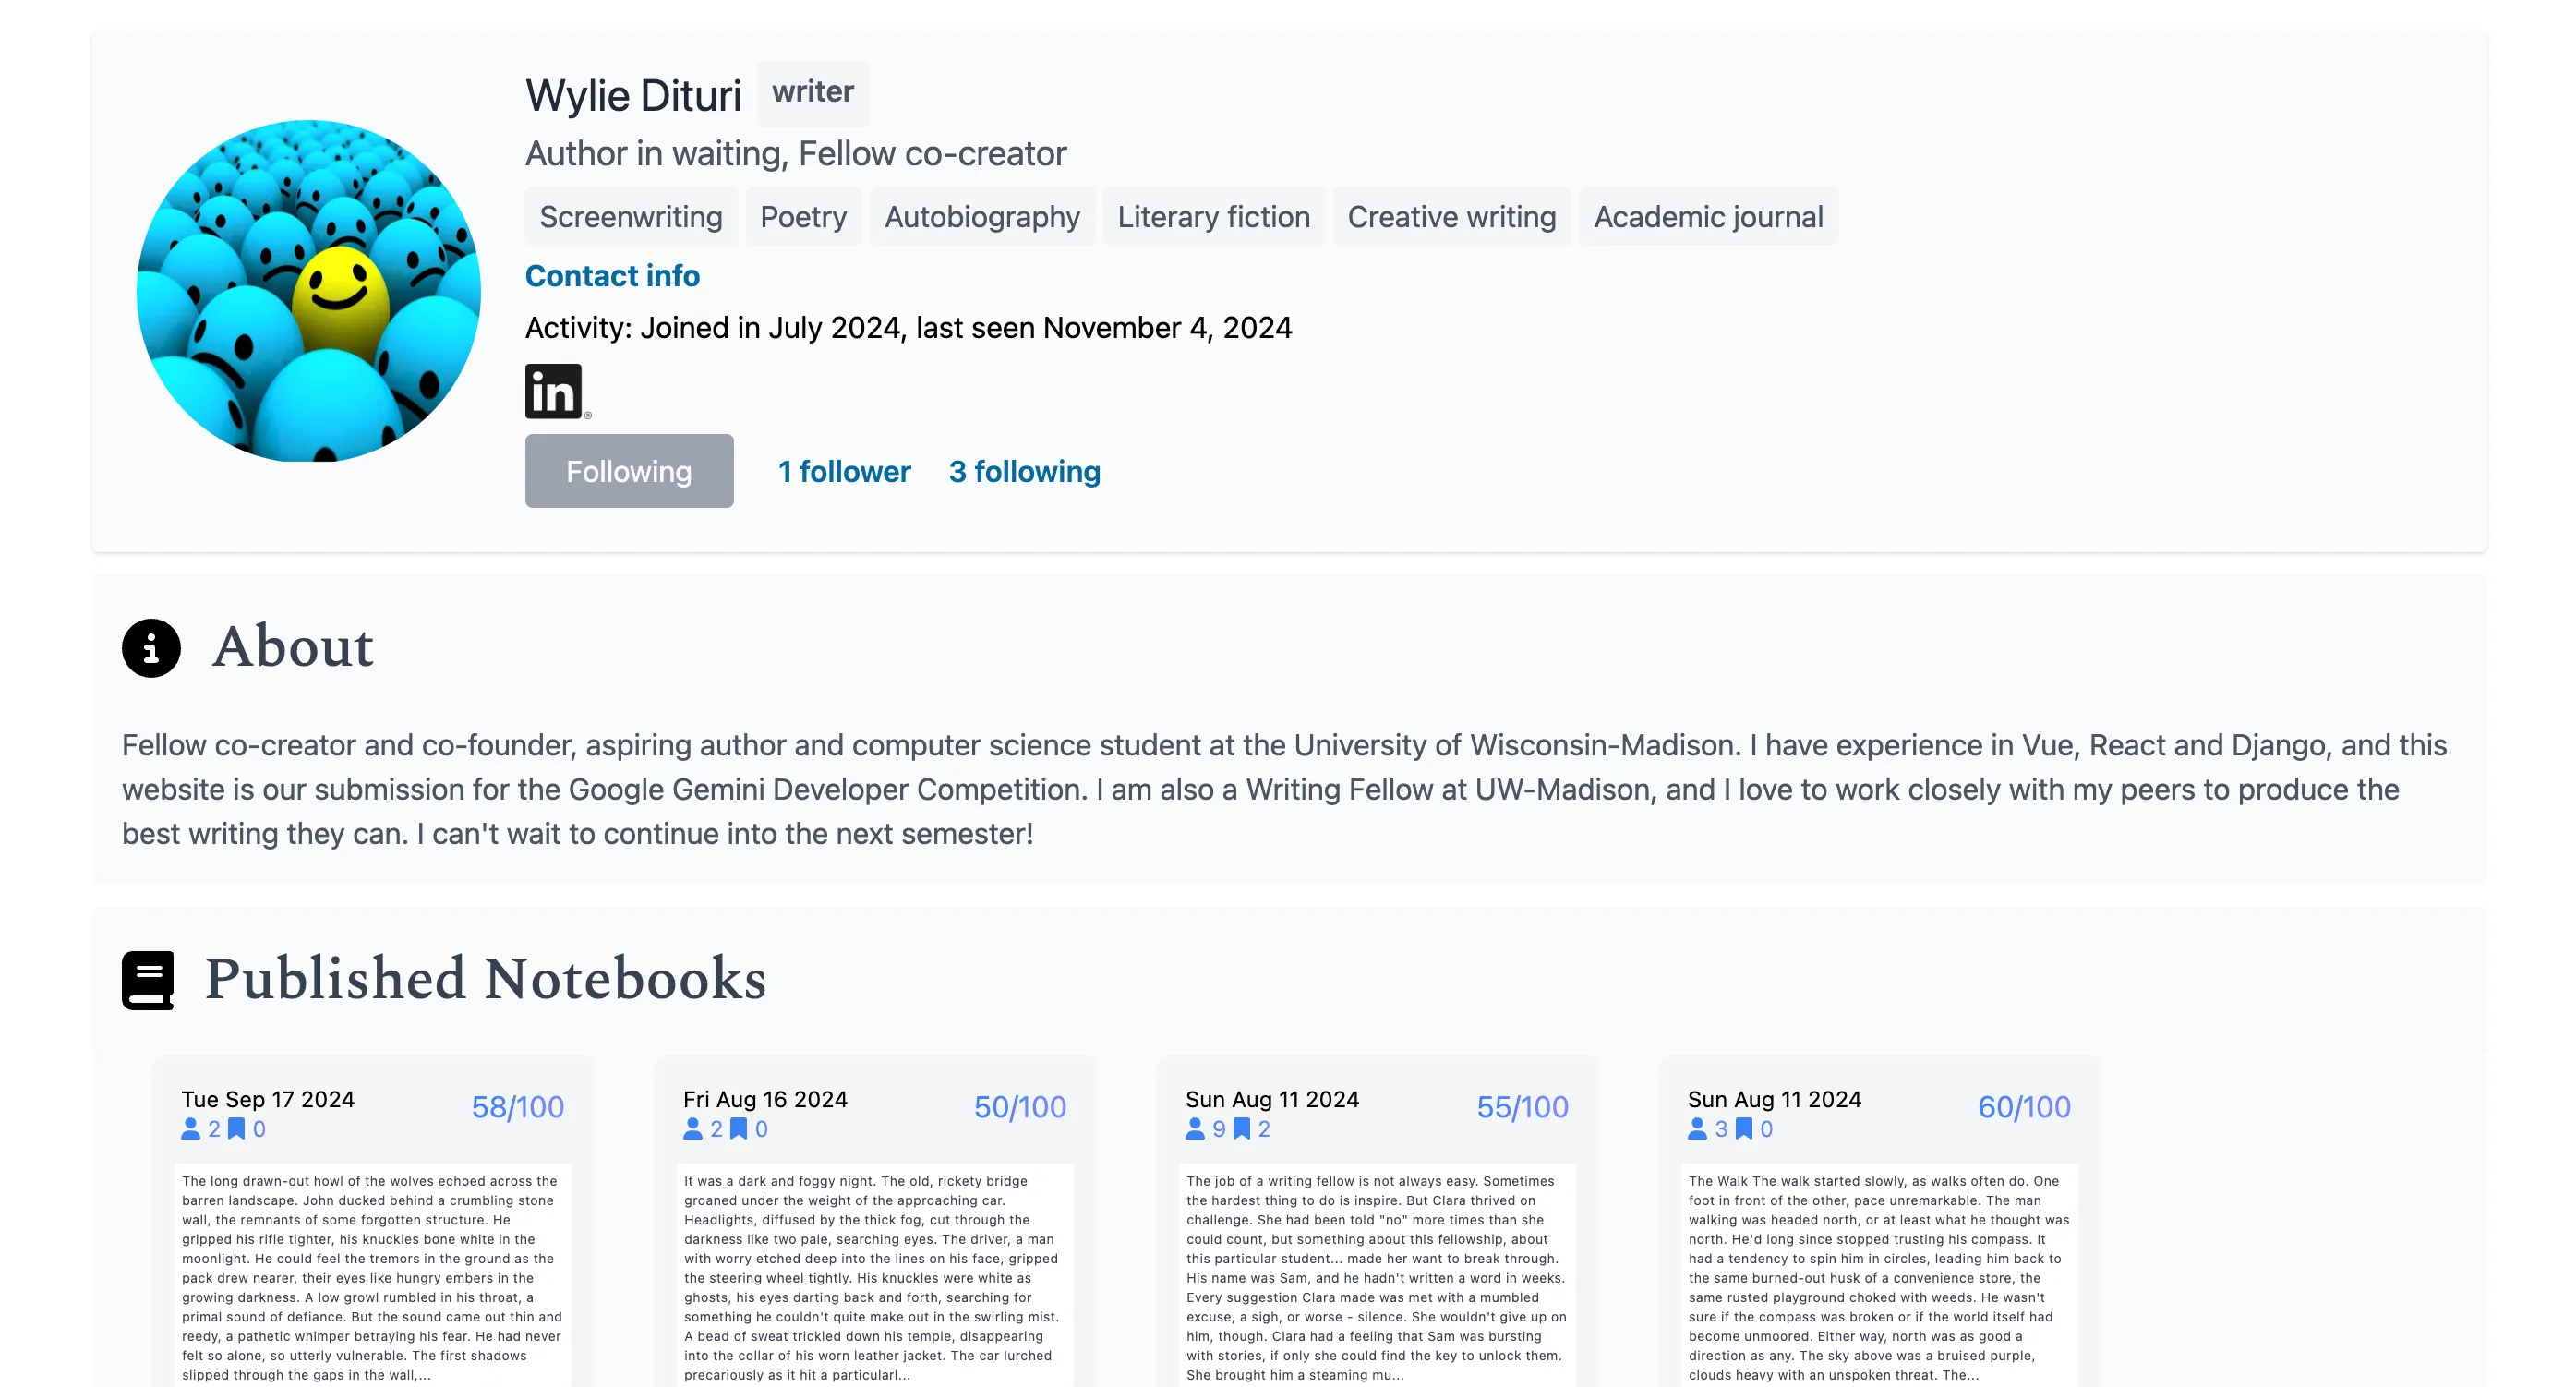Click the Academic journal tag

(1708, 217)
